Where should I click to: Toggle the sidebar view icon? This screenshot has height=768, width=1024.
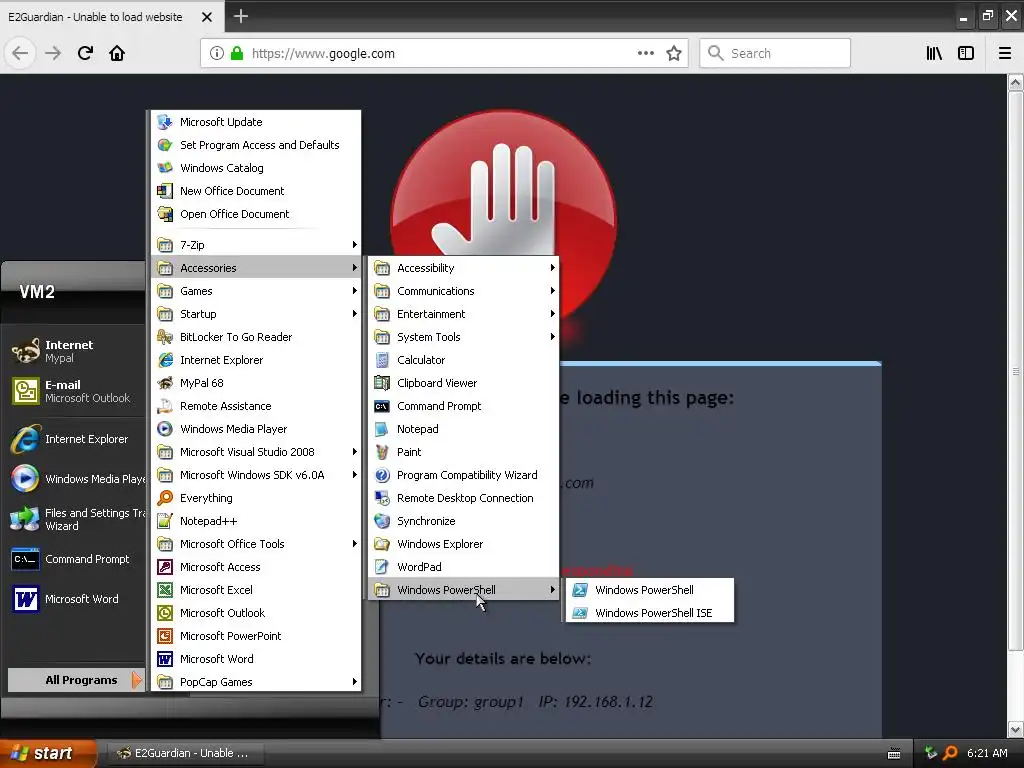966,53
